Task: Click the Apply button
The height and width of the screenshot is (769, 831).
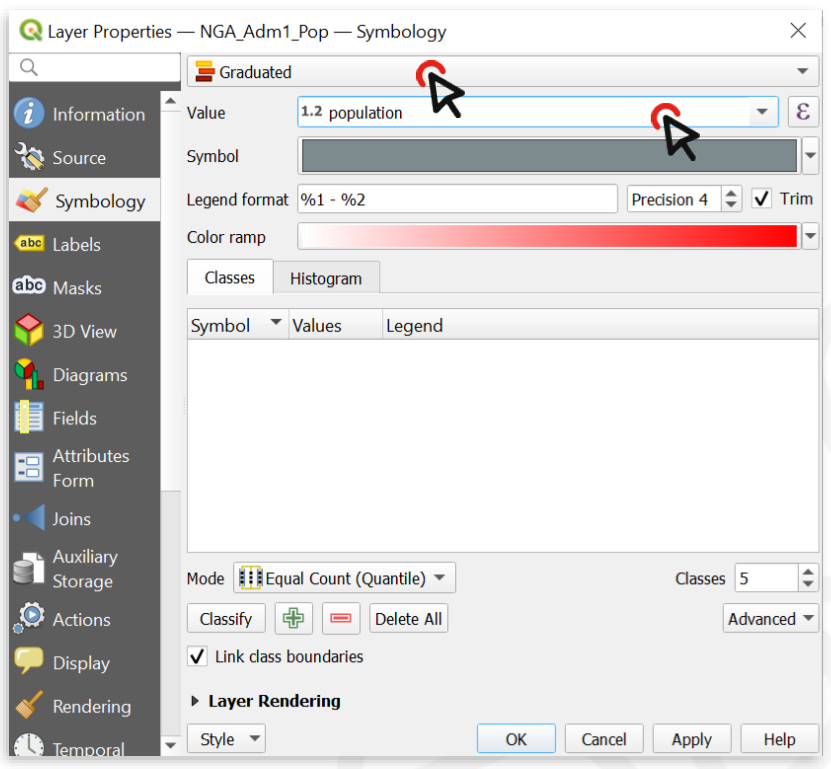Action: coord(691,740)
